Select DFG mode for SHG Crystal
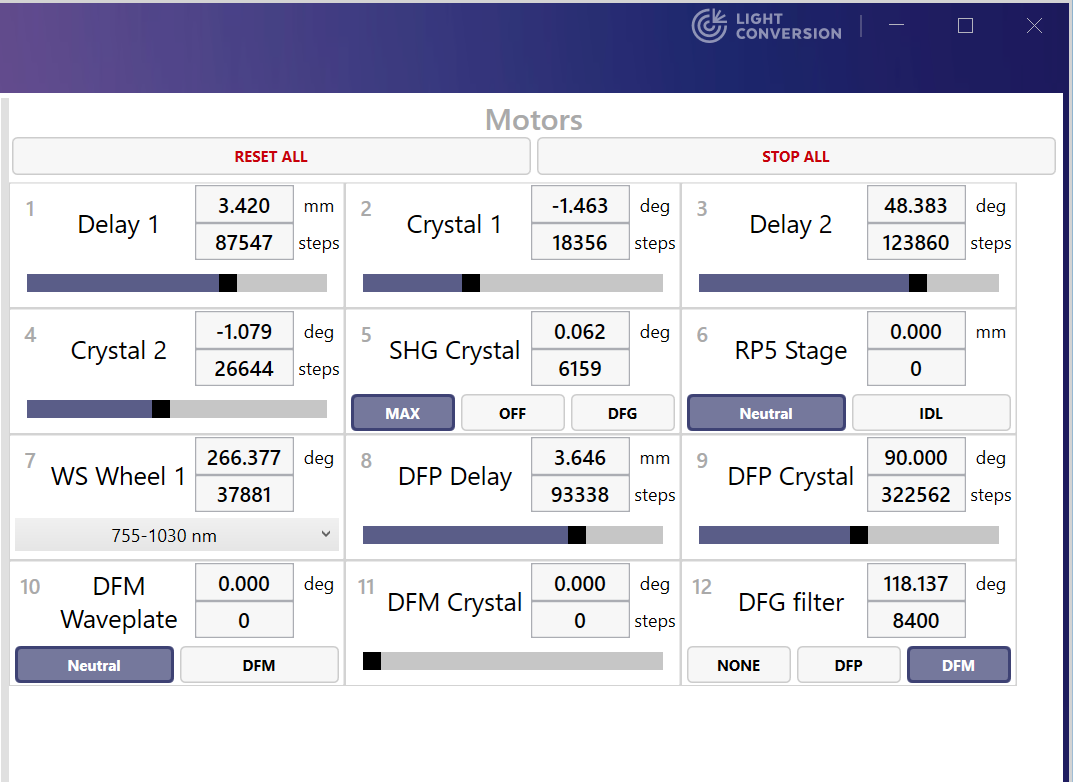The height and width of the screenshot is (782, 1073). coord(622,413)
